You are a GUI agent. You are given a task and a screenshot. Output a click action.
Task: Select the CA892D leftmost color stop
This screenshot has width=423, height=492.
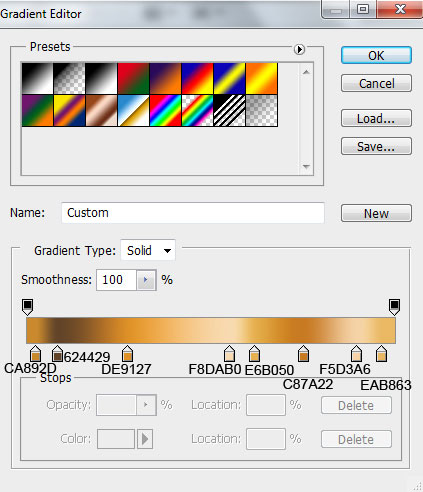coord(36,354)
